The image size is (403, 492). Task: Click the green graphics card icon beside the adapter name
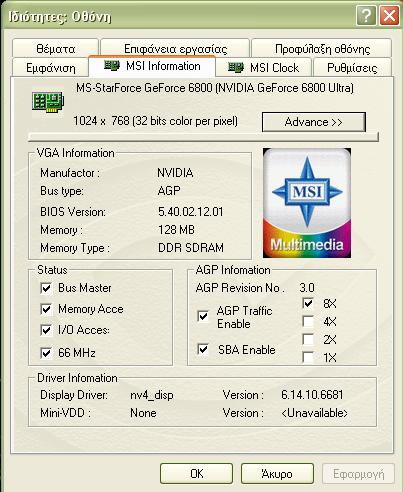coord(48,102)
